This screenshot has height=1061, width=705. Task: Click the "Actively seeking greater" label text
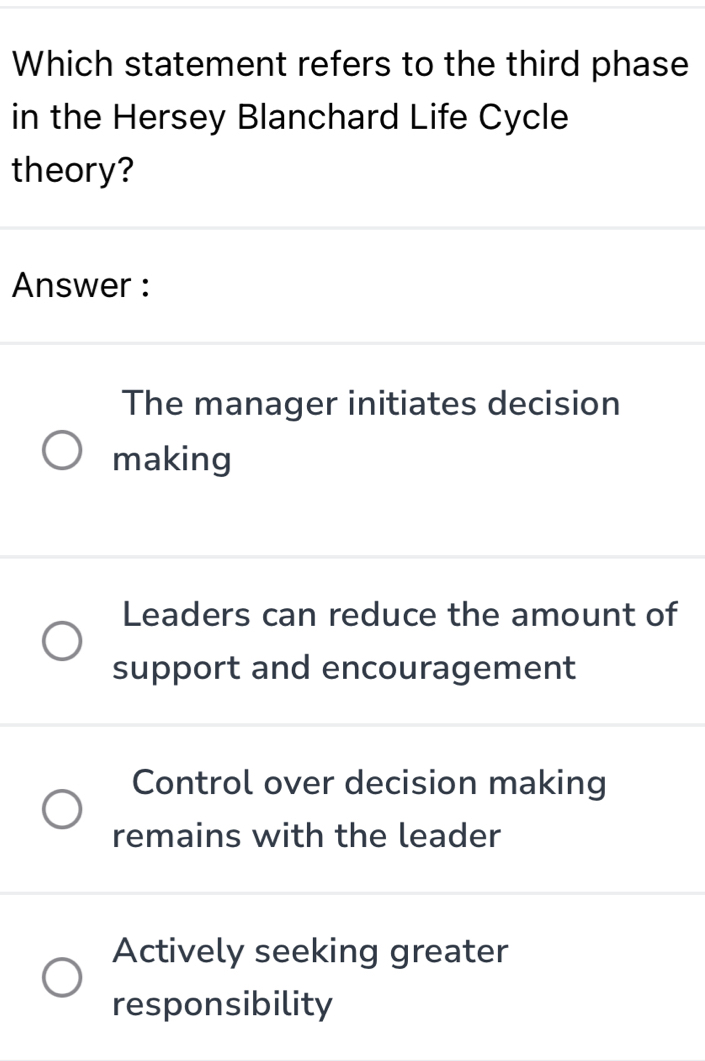pyautogui.click(x=312, y=950)
